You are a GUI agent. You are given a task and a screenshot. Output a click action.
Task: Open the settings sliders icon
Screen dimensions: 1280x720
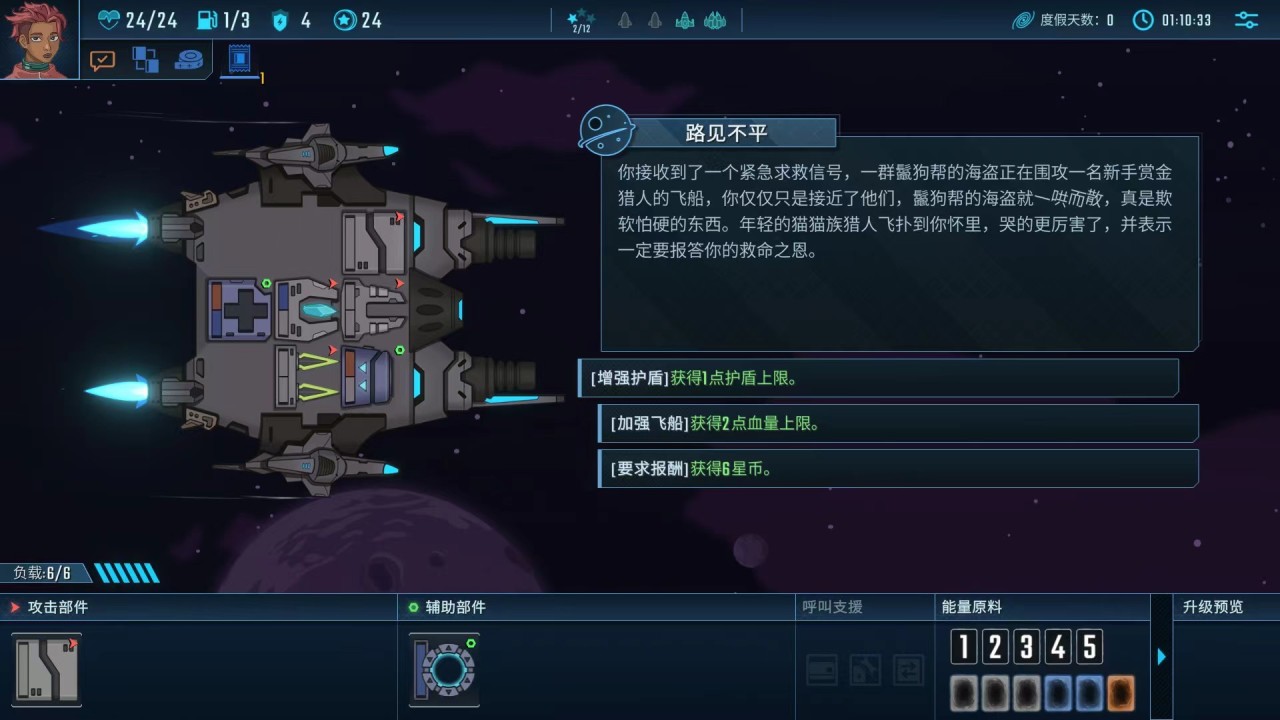1246,20
